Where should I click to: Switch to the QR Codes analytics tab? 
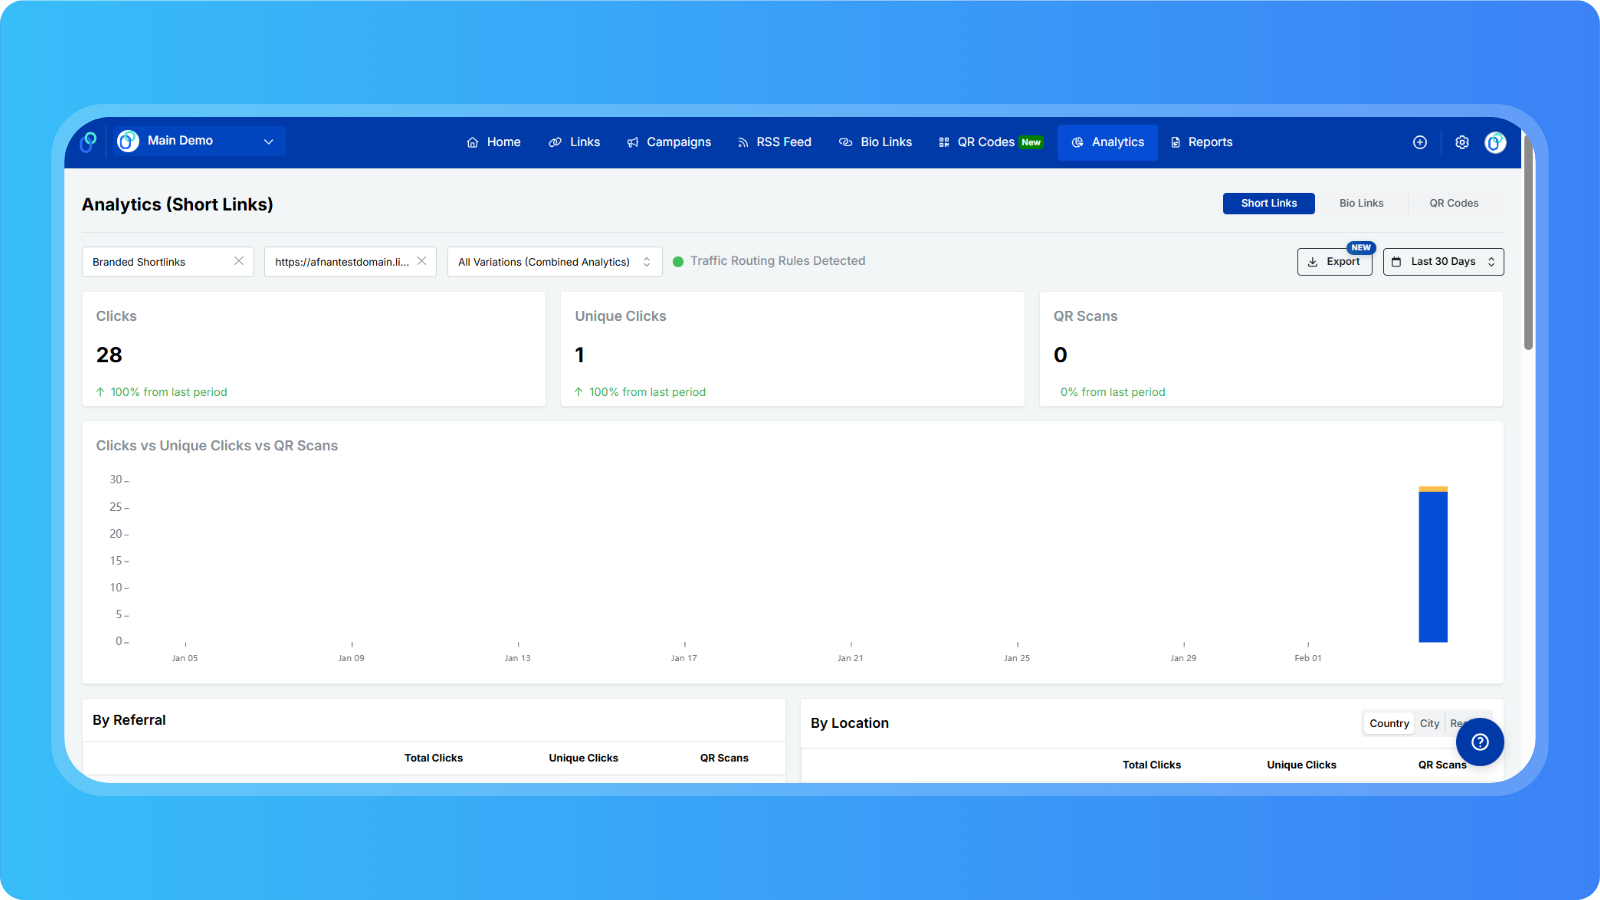click(1453, 203)
